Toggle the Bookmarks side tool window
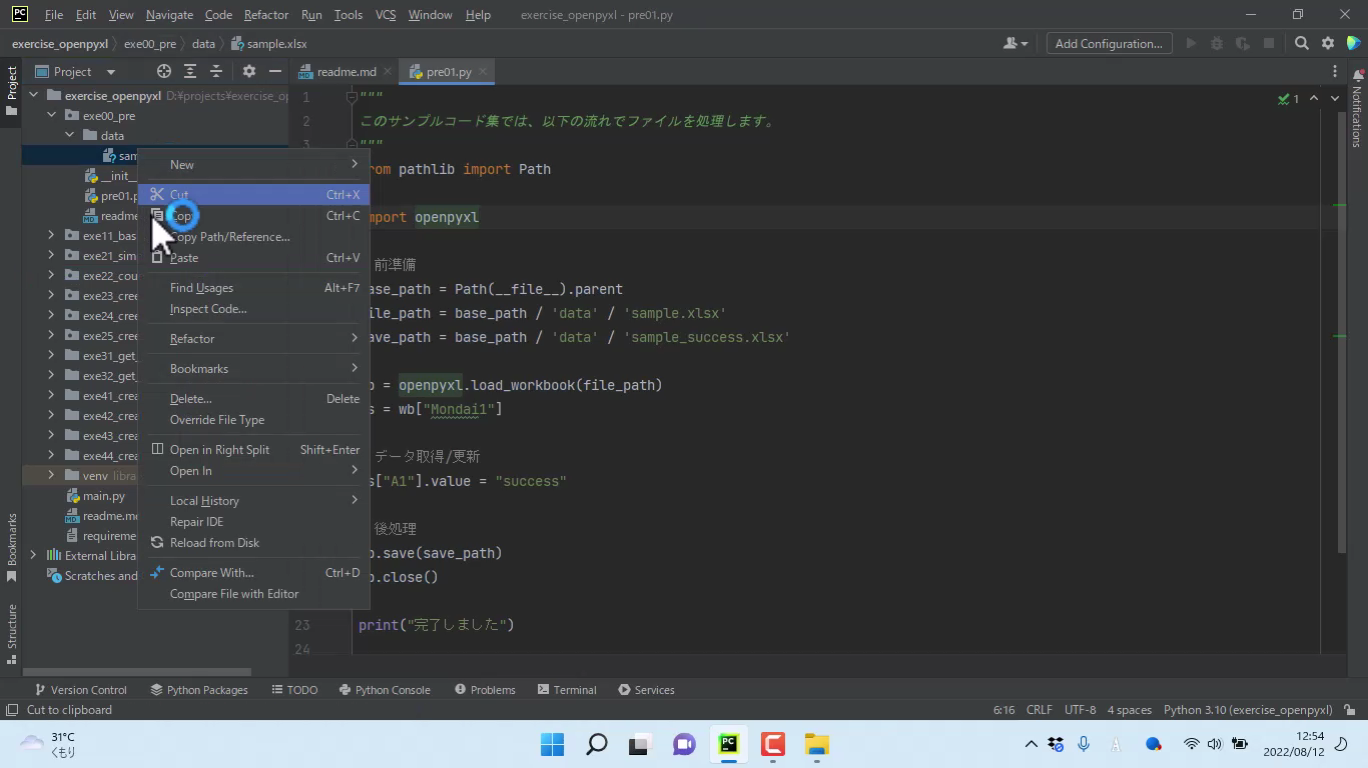This screenshot has height=768, width=1368. click(12, 546)
